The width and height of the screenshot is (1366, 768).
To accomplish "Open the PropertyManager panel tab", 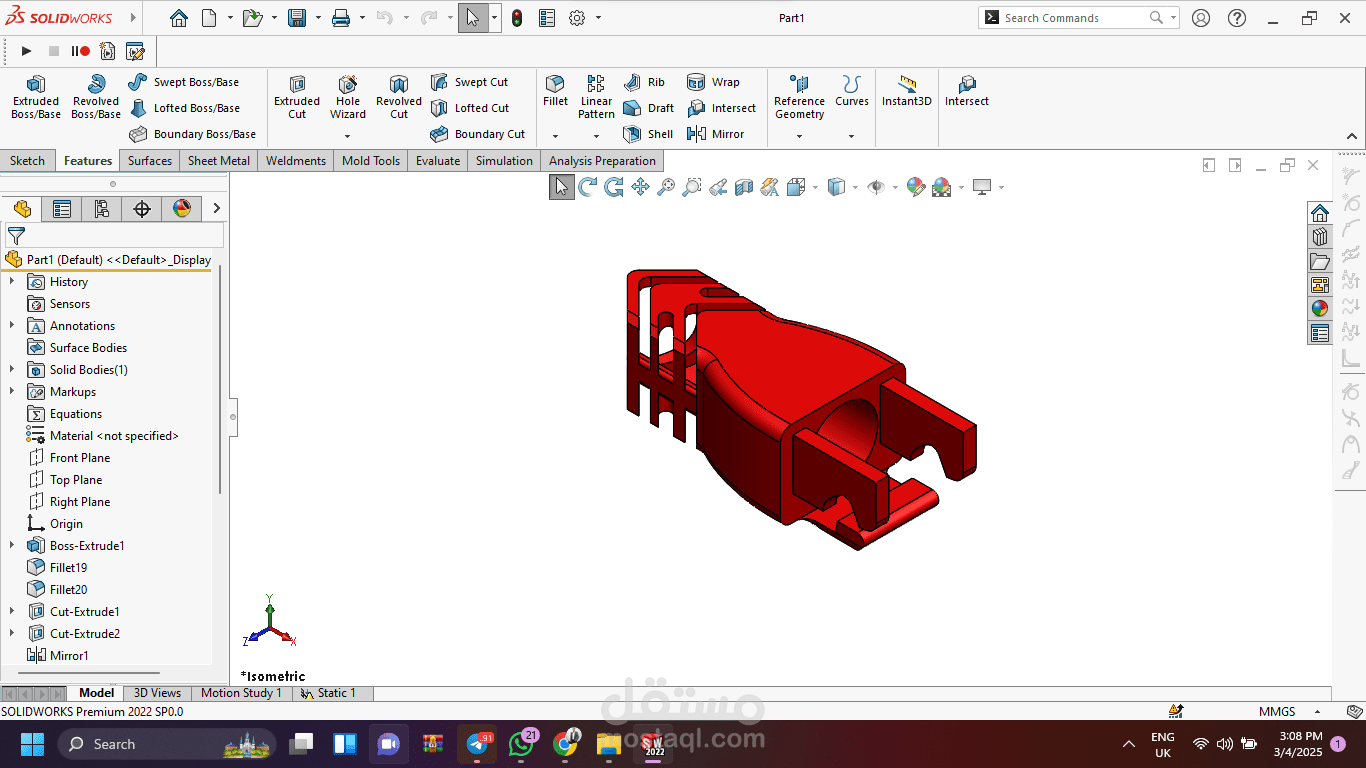I will click(62, 209).
